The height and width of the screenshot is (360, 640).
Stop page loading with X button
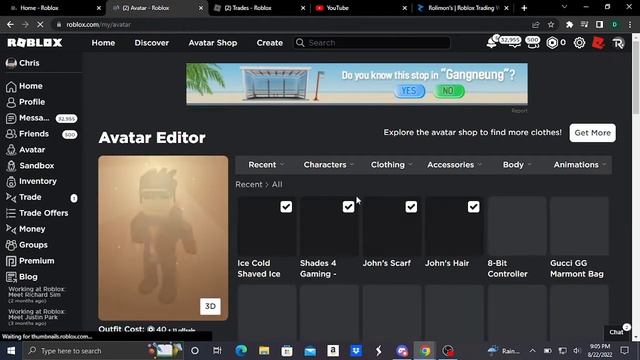point(40,24)
